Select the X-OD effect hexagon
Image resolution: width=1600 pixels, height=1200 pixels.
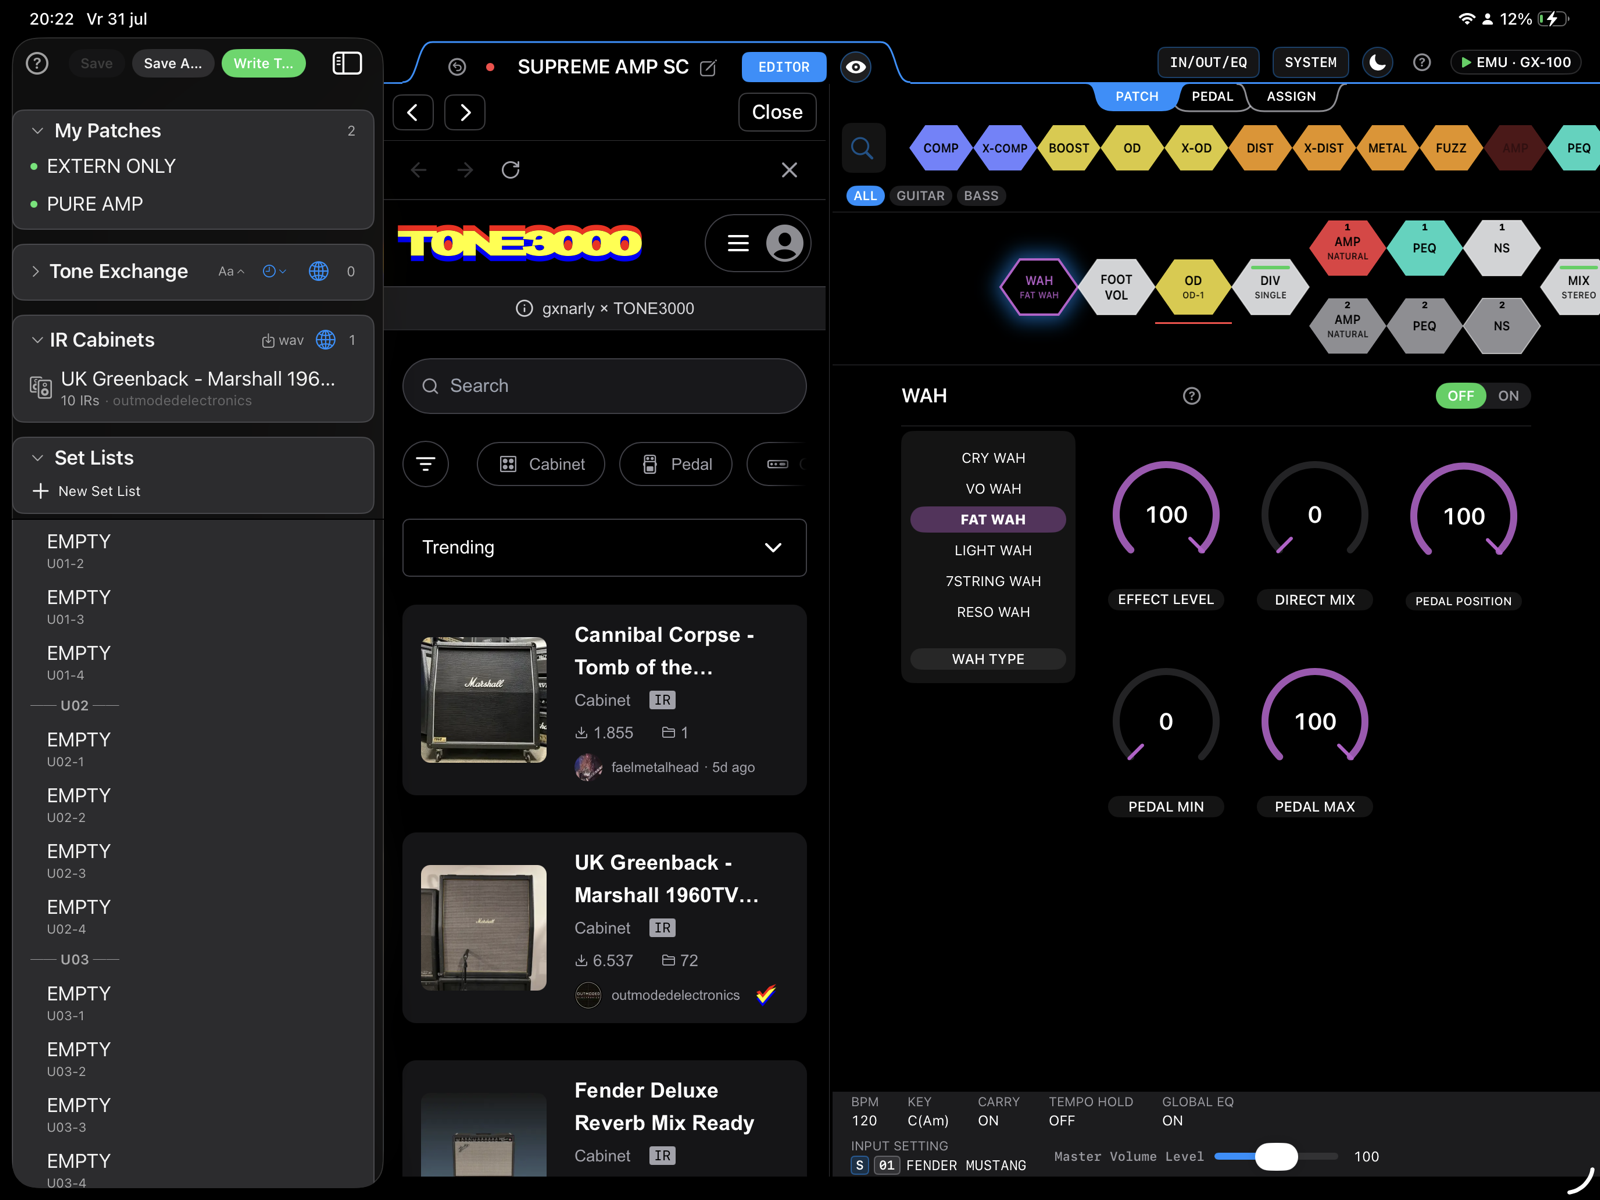click(x=1196, y=148)
